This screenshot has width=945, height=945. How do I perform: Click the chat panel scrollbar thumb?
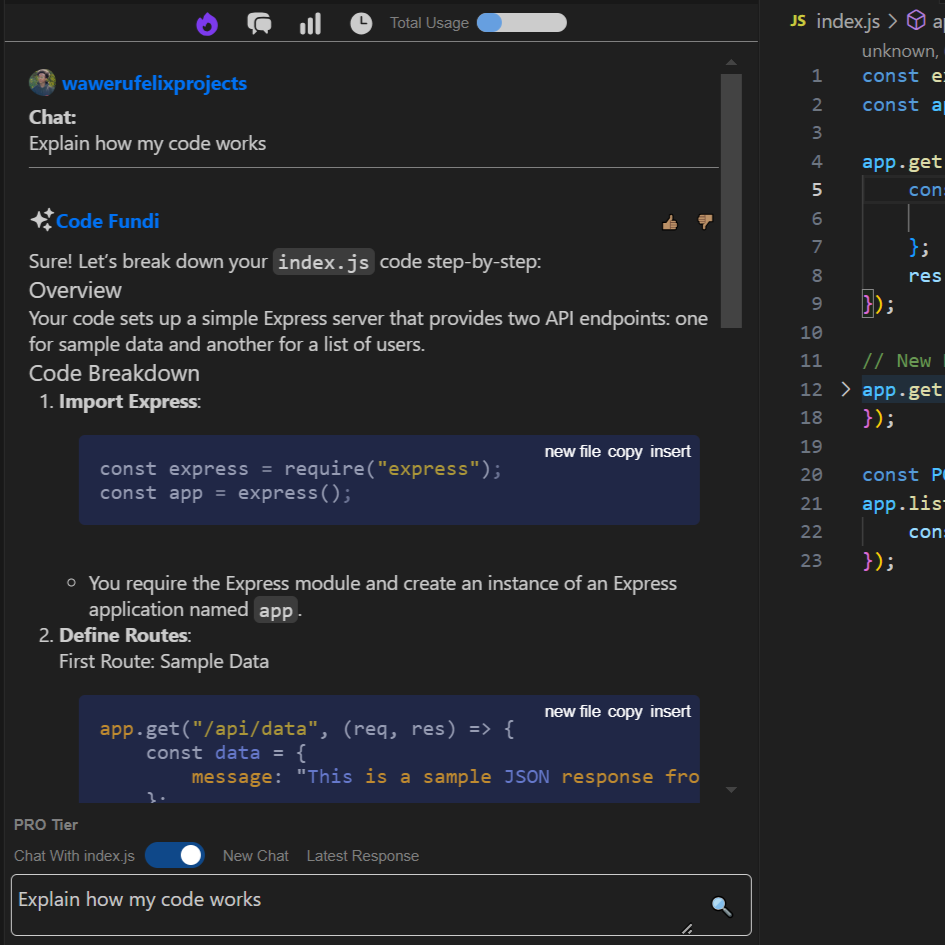click(x=731, y=201)
